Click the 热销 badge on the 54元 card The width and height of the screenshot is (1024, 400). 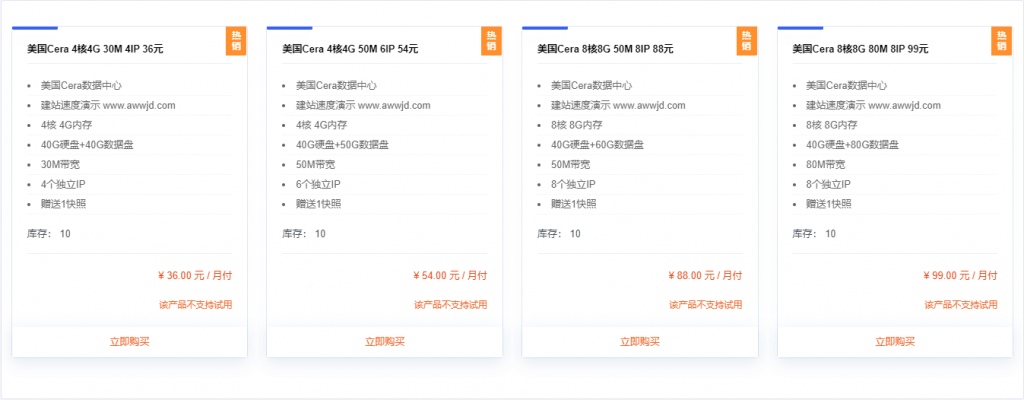pos(492,41)
